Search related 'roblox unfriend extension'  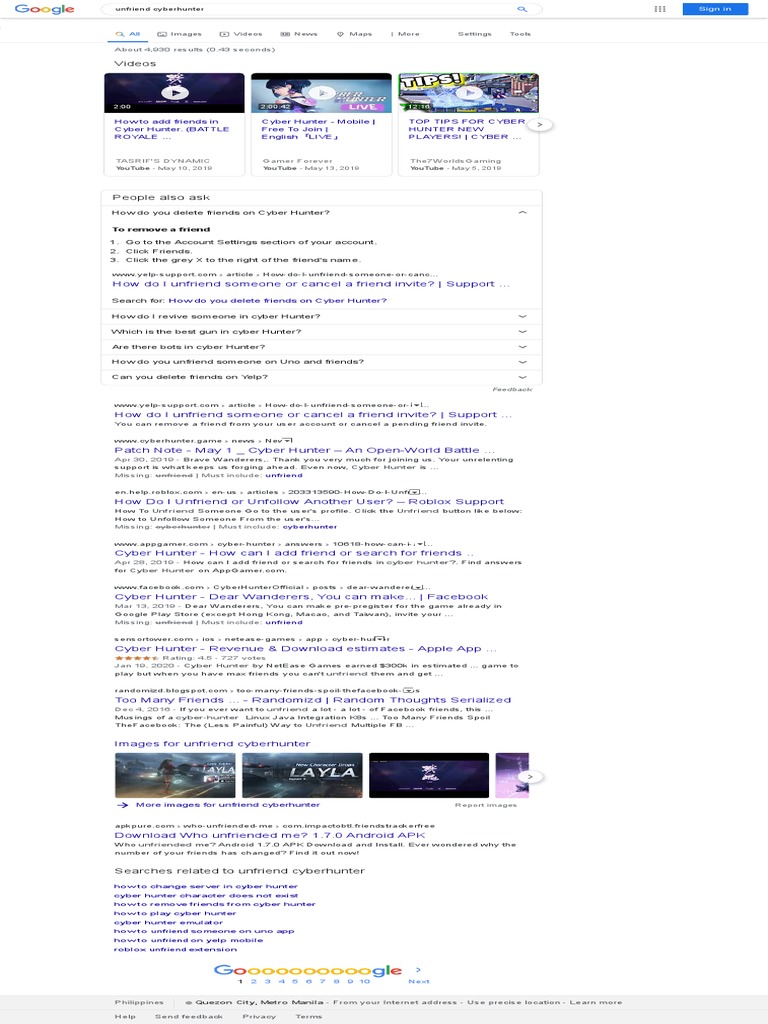tap(175, 950)
